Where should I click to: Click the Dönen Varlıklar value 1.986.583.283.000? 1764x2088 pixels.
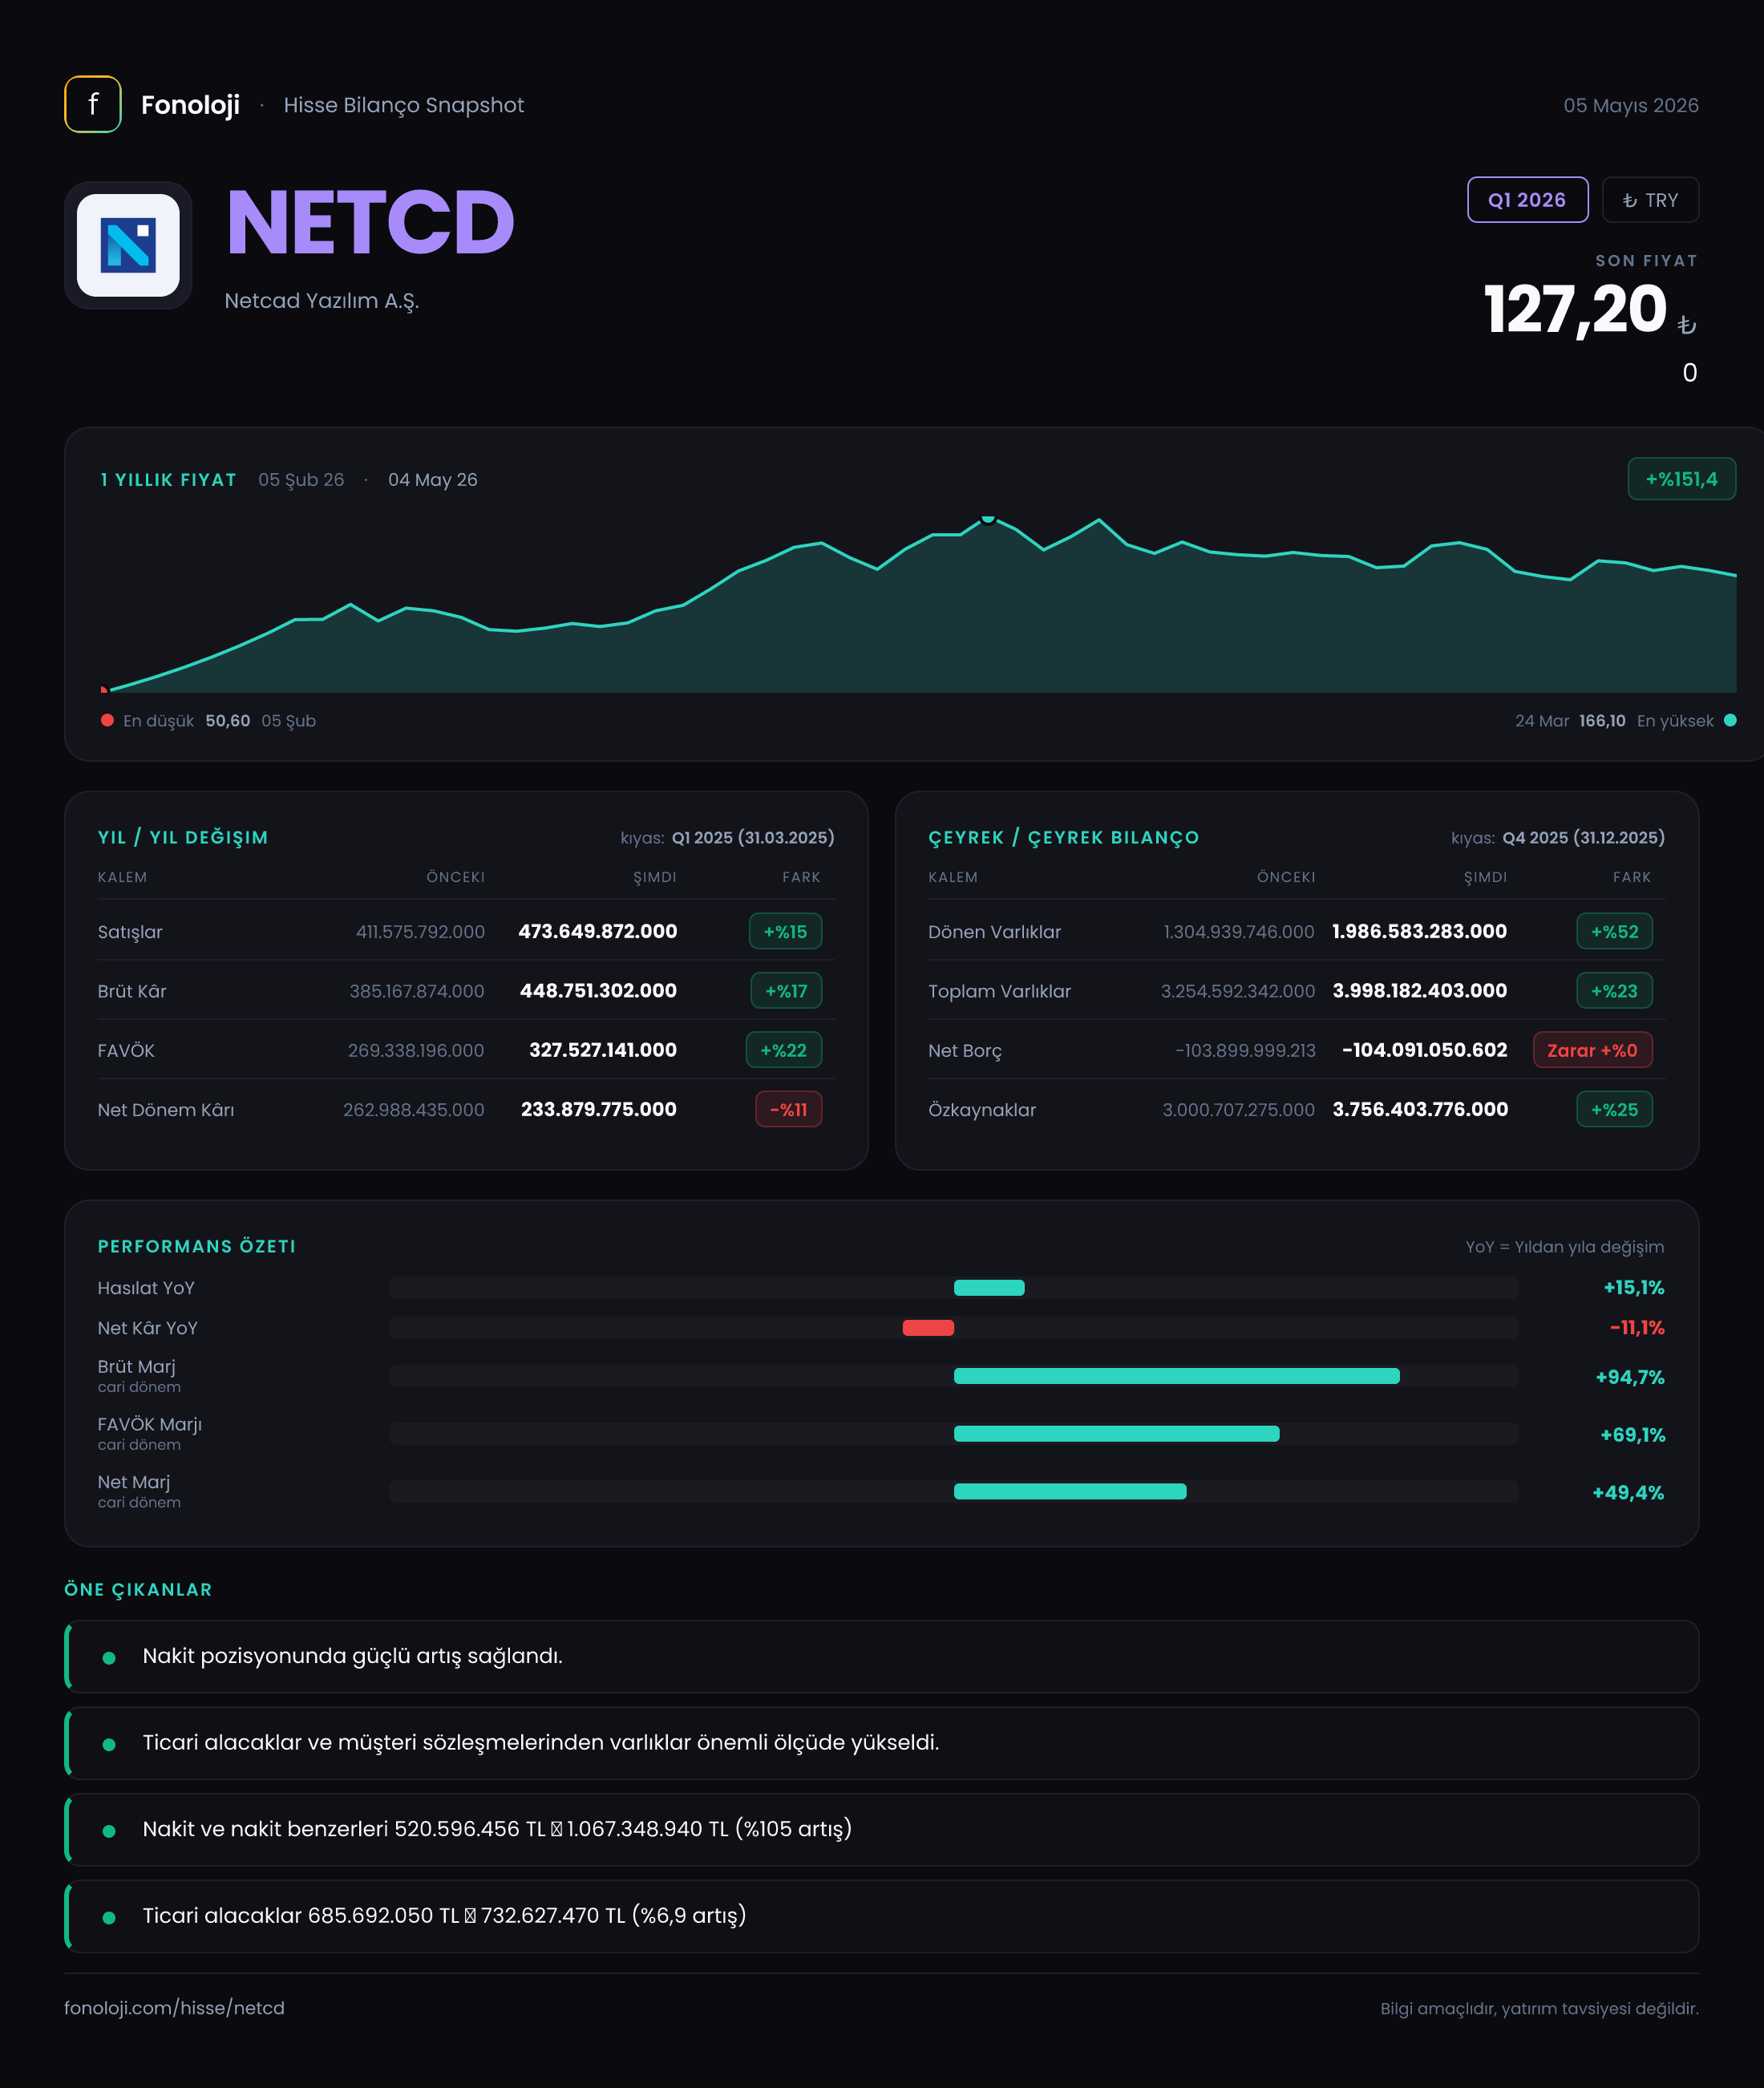pos(1420,931)
